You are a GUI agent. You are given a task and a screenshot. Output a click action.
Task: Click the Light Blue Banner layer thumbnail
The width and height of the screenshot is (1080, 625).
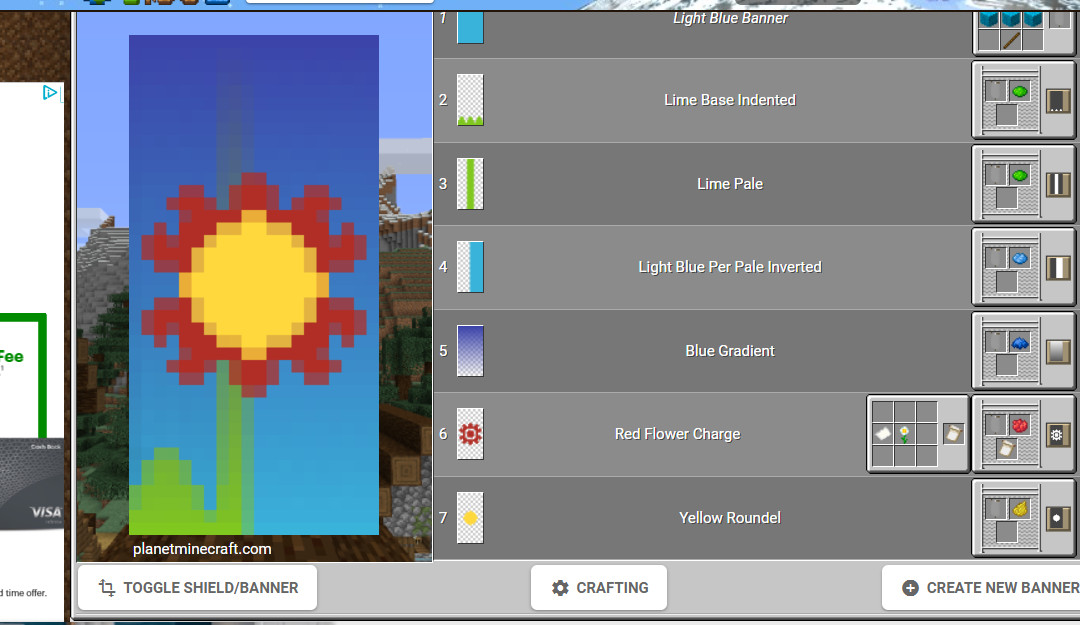pyautogui.click(x=470, y=28)
